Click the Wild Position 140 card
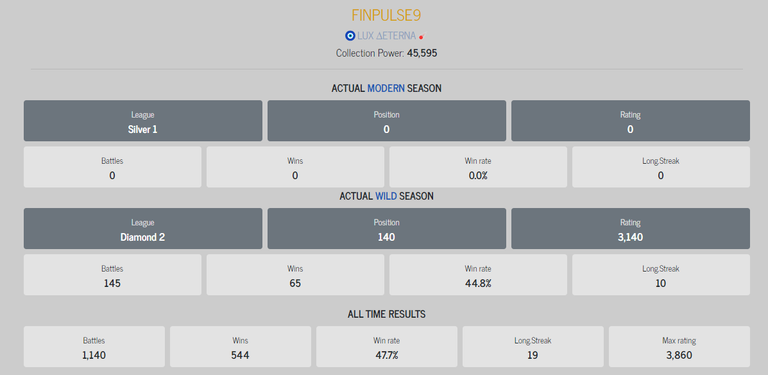Screen dimensions: 768x375 pos(386,229)
